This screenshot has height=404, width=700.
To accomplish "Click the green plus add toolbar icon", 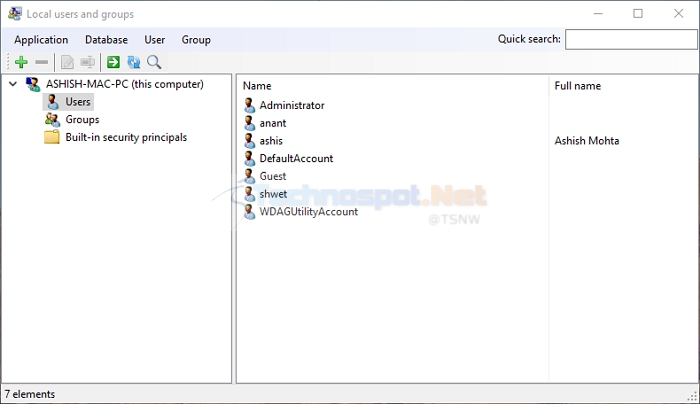I will (x=21, y=62).
